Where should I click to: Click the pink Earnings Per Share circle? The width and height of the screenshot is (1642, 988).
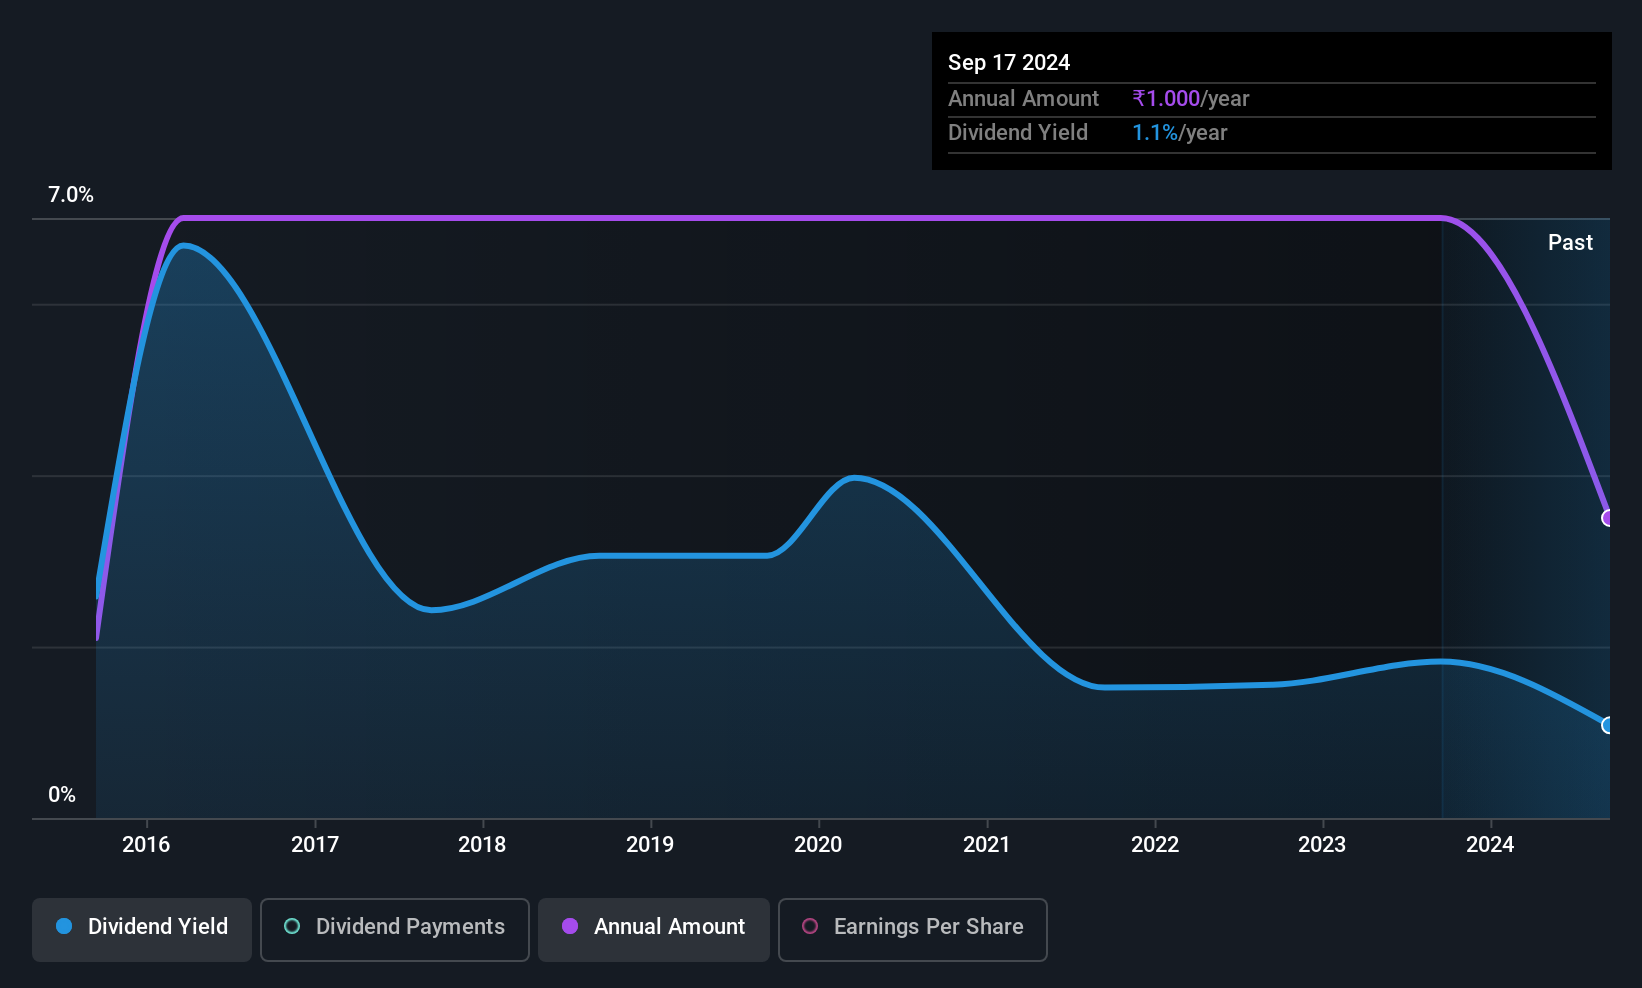tap(810, 926)
